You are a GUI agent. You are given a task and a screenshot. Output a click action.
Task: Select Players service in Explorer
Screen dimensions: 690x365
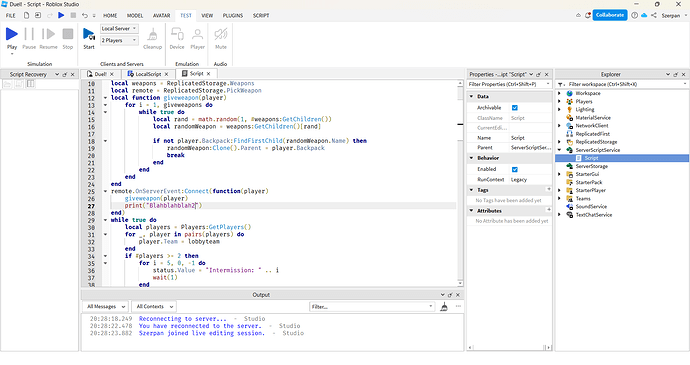click(x=584, y=102)
